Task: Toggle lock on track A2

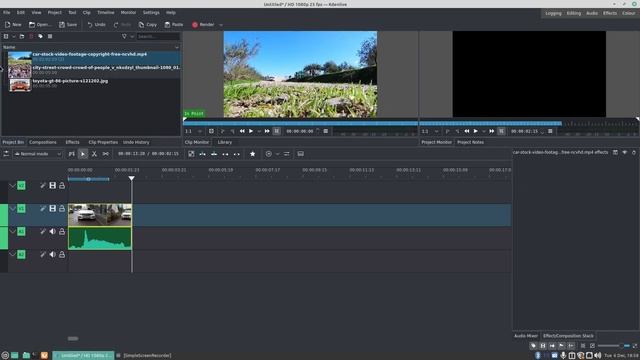Action: 62,255
